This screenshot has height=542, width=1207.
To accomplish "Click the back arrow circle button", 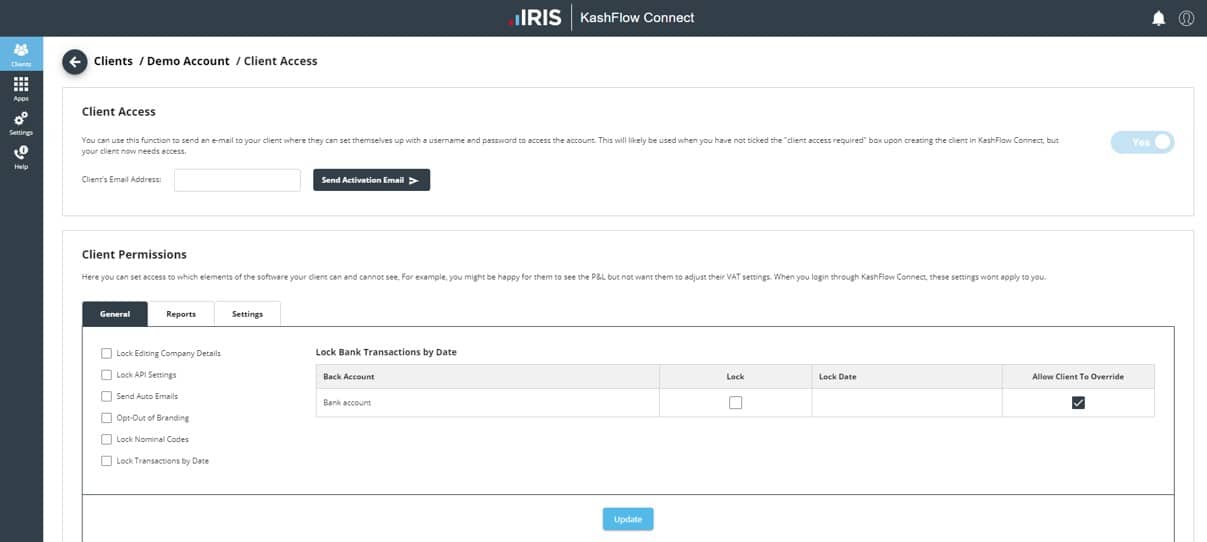I will coord(75,62).
